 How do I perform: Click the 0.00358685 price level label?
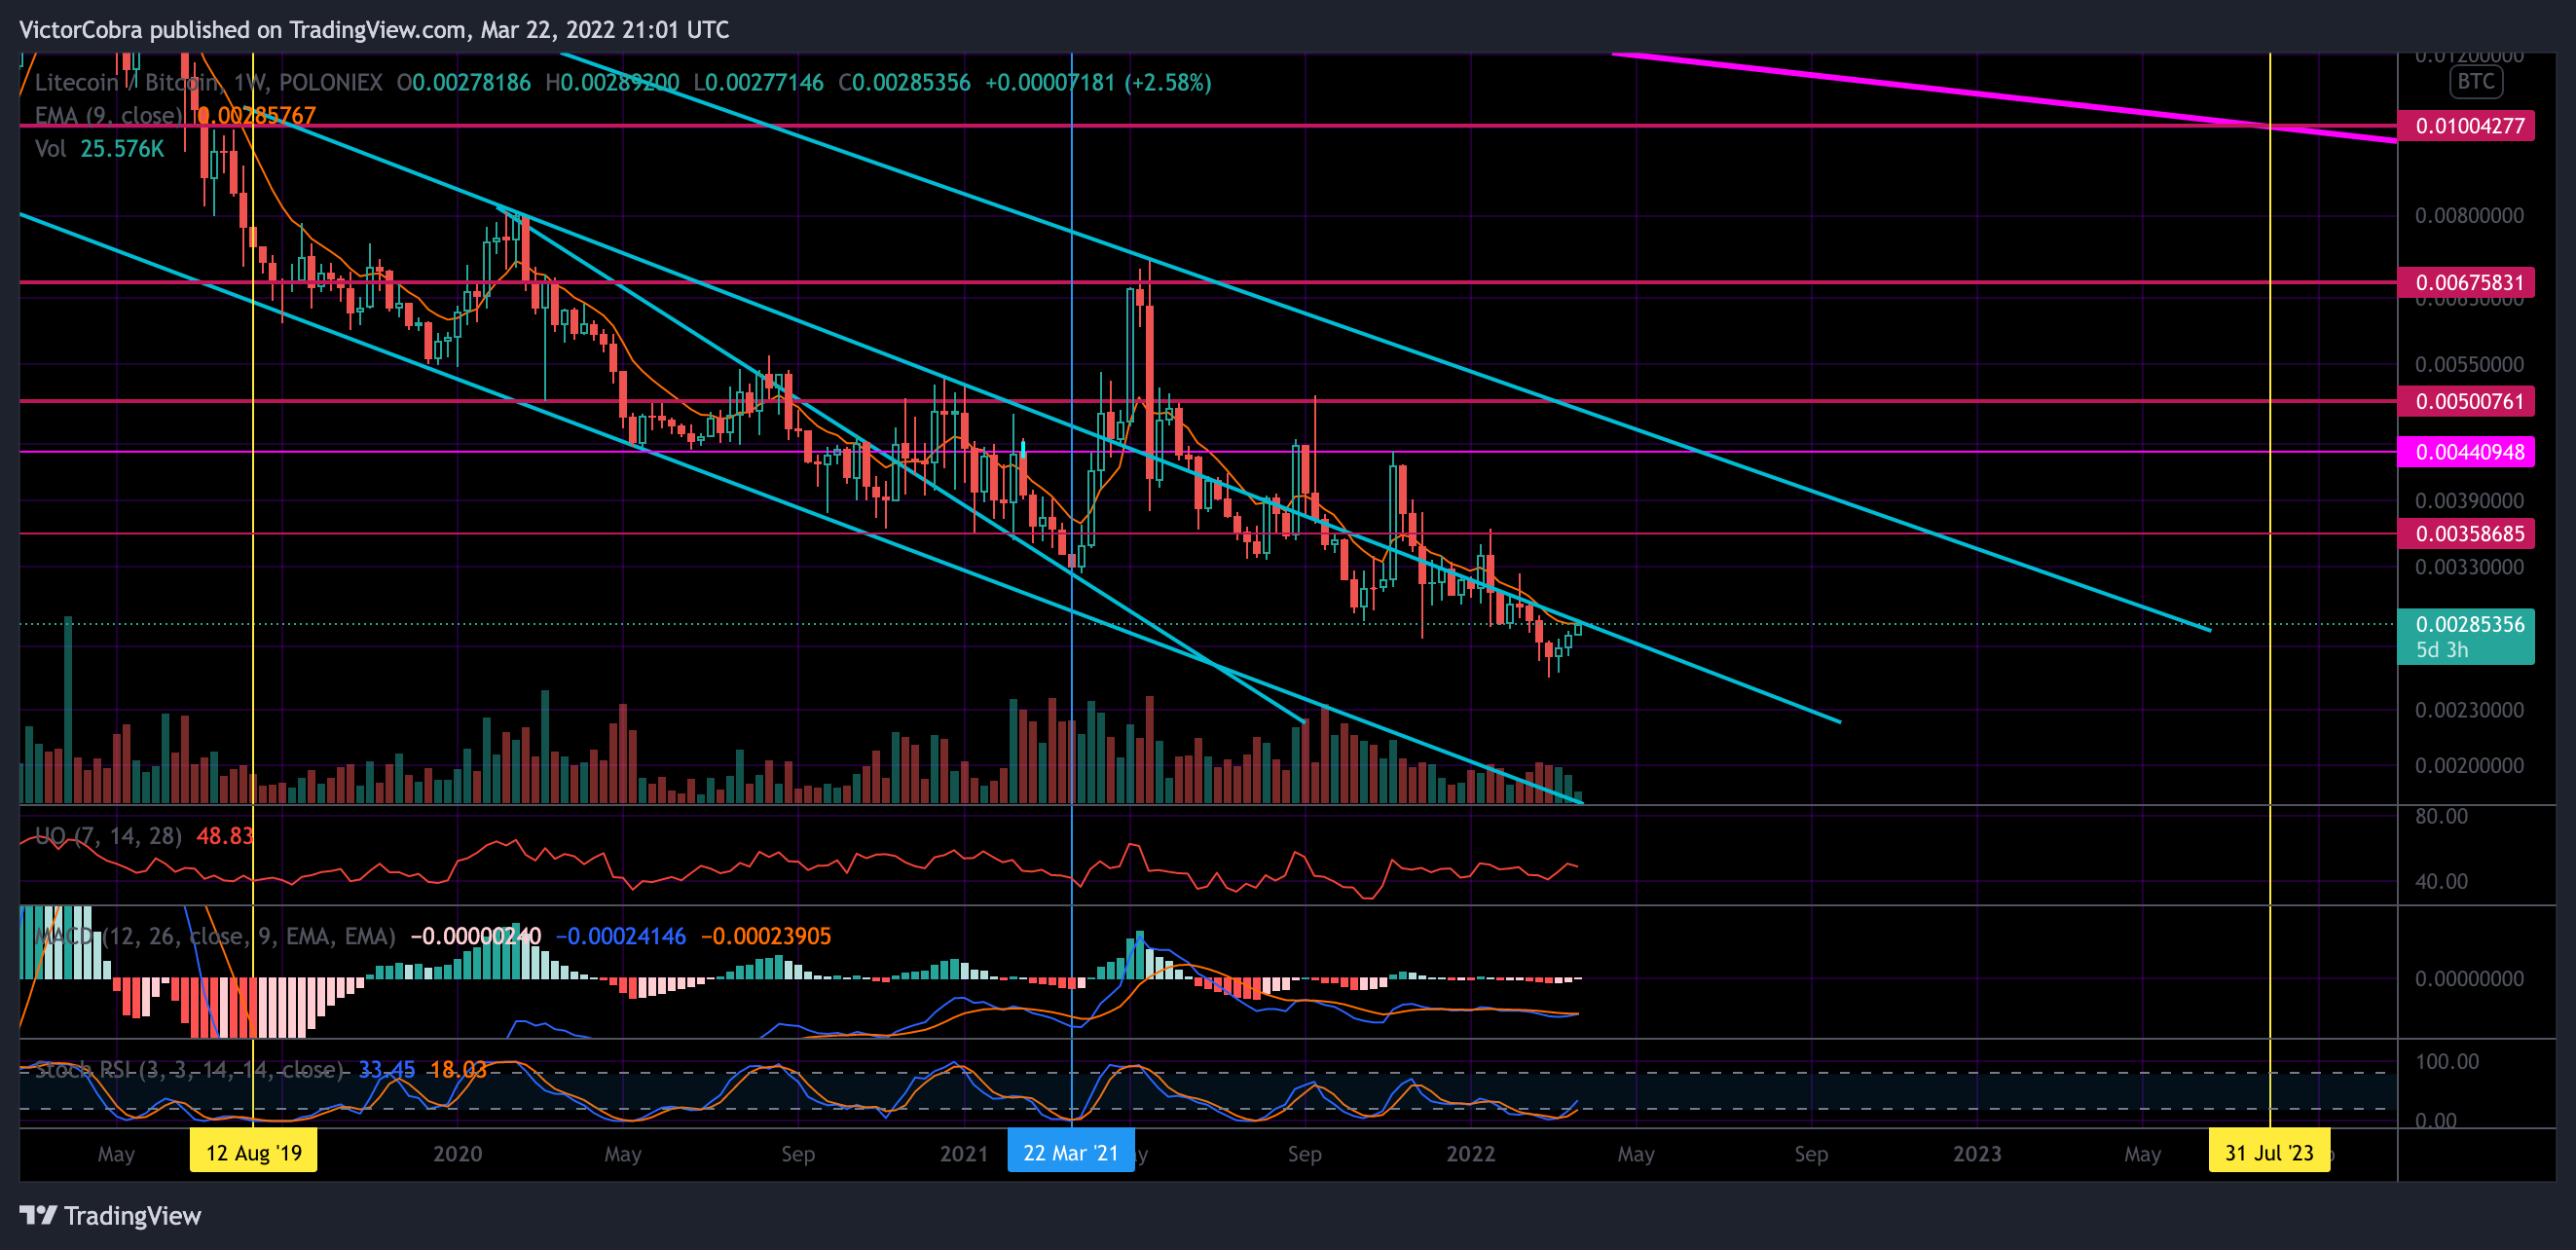2466,534
